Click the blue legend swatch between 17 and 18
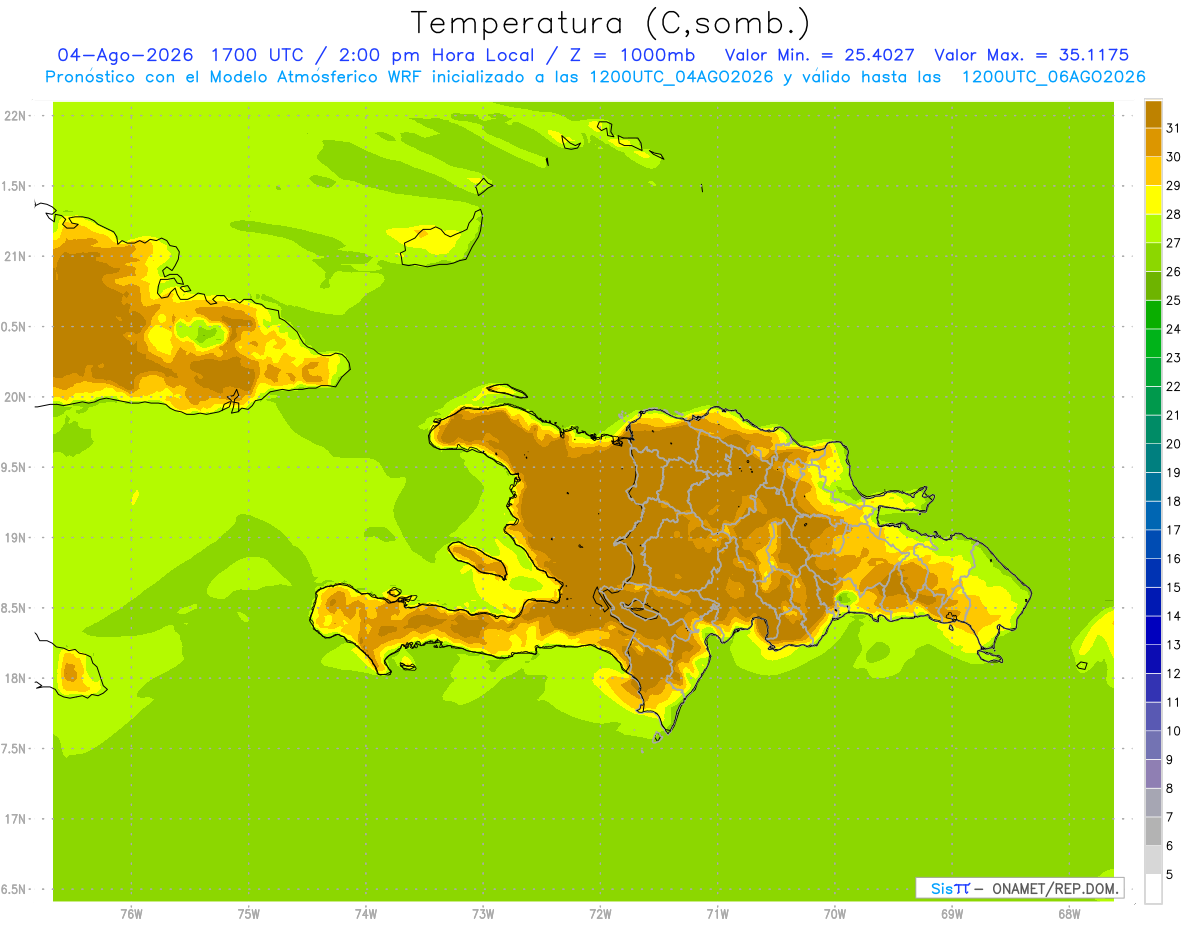Image resolution: width=1200 pixels, height=927 pixels. tap(1153, 515)
